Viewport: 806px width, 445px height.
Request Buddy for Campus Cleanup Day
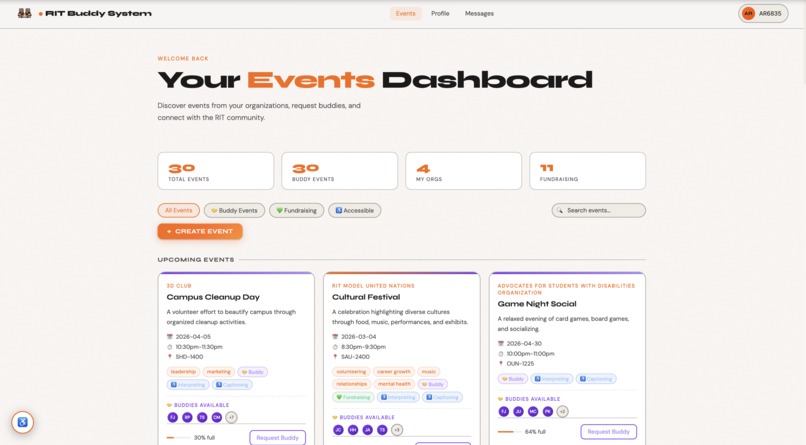pos(278,438)
